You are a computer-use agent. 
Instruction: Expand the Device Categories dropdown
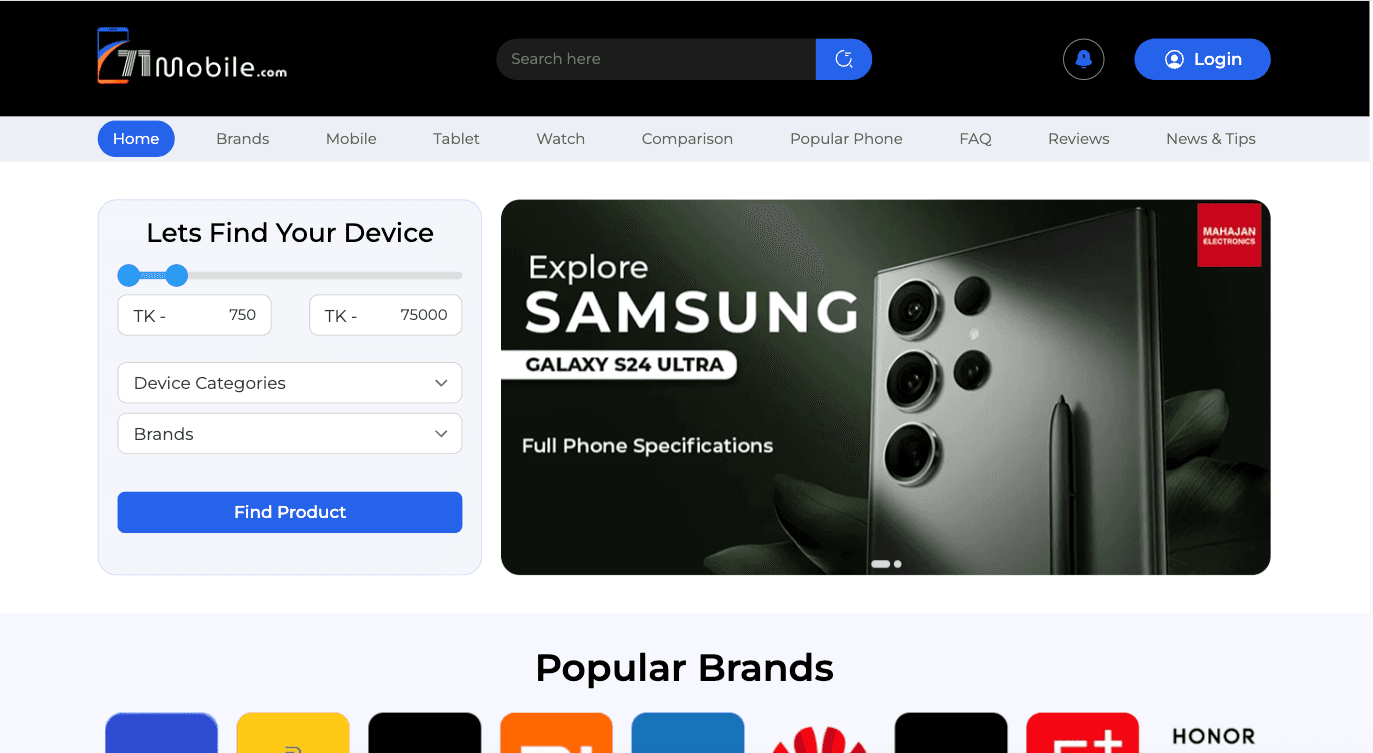click(290, 383)
